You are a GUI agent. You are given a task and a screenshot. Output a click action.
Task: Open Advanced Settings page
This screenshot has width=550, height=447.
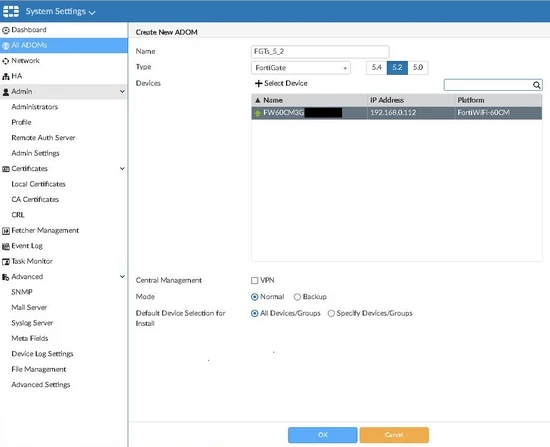[41, 385]
